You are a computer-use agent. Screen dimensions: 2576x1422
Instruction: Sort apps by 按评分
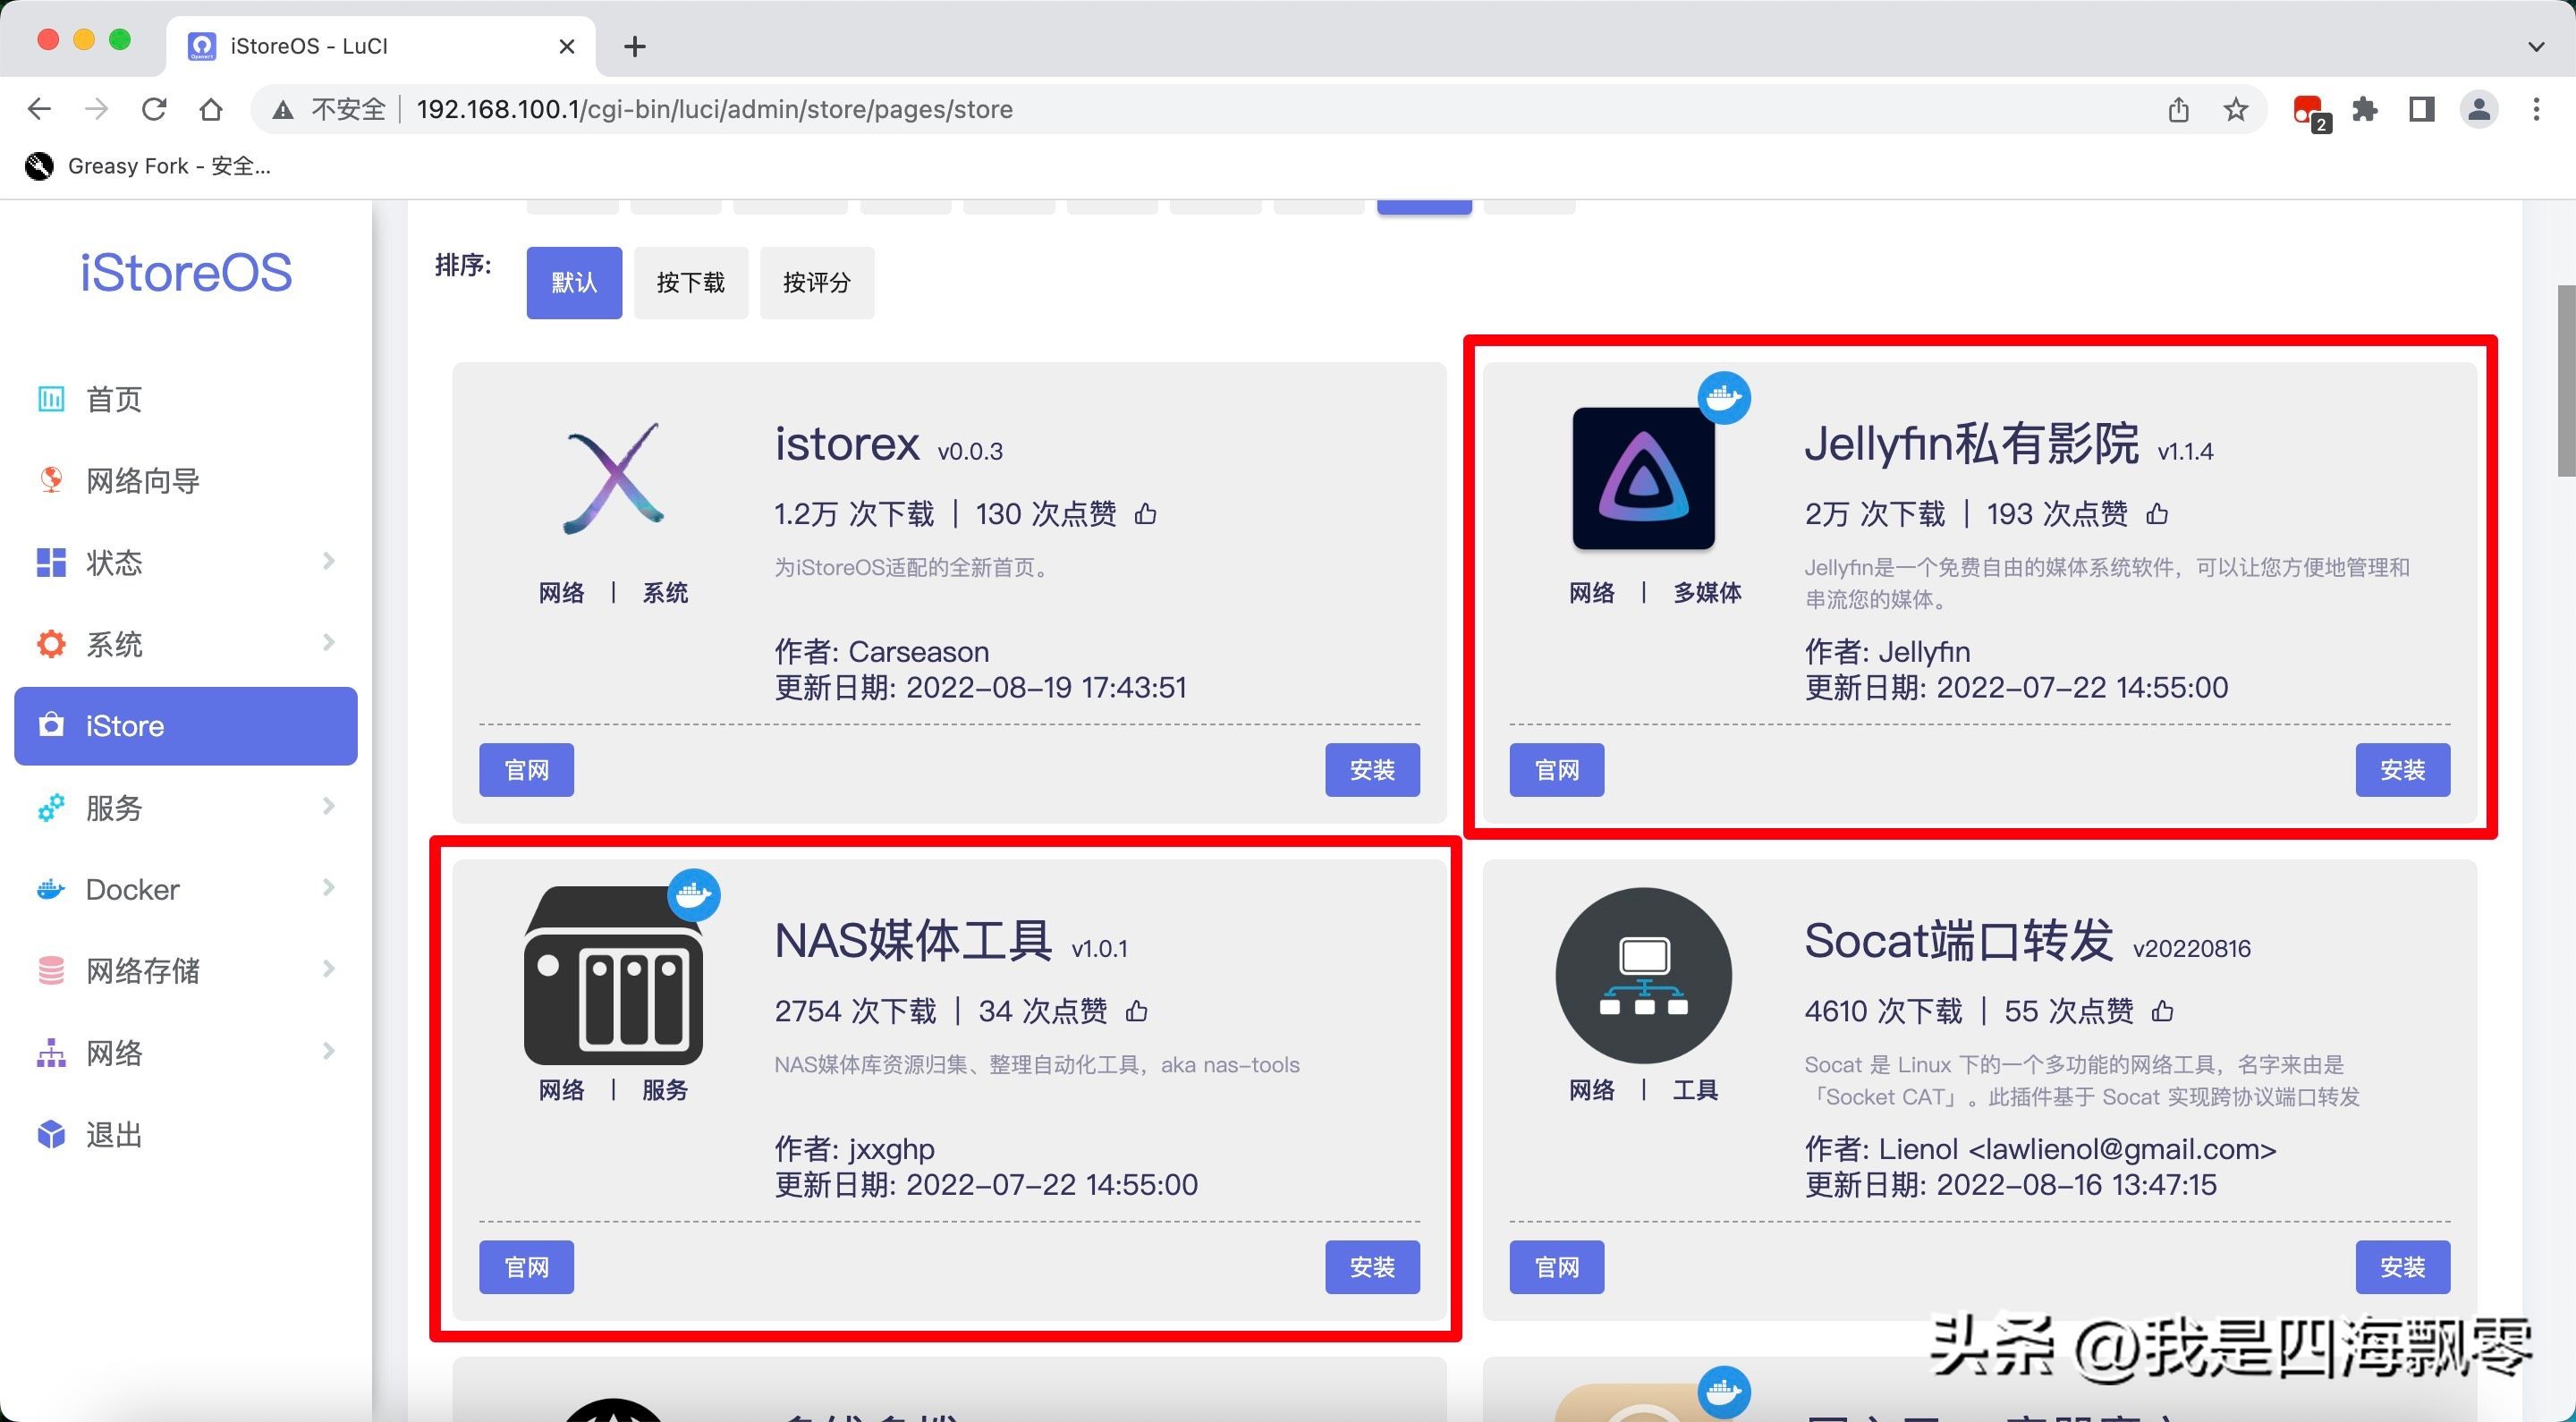[816, 283]
